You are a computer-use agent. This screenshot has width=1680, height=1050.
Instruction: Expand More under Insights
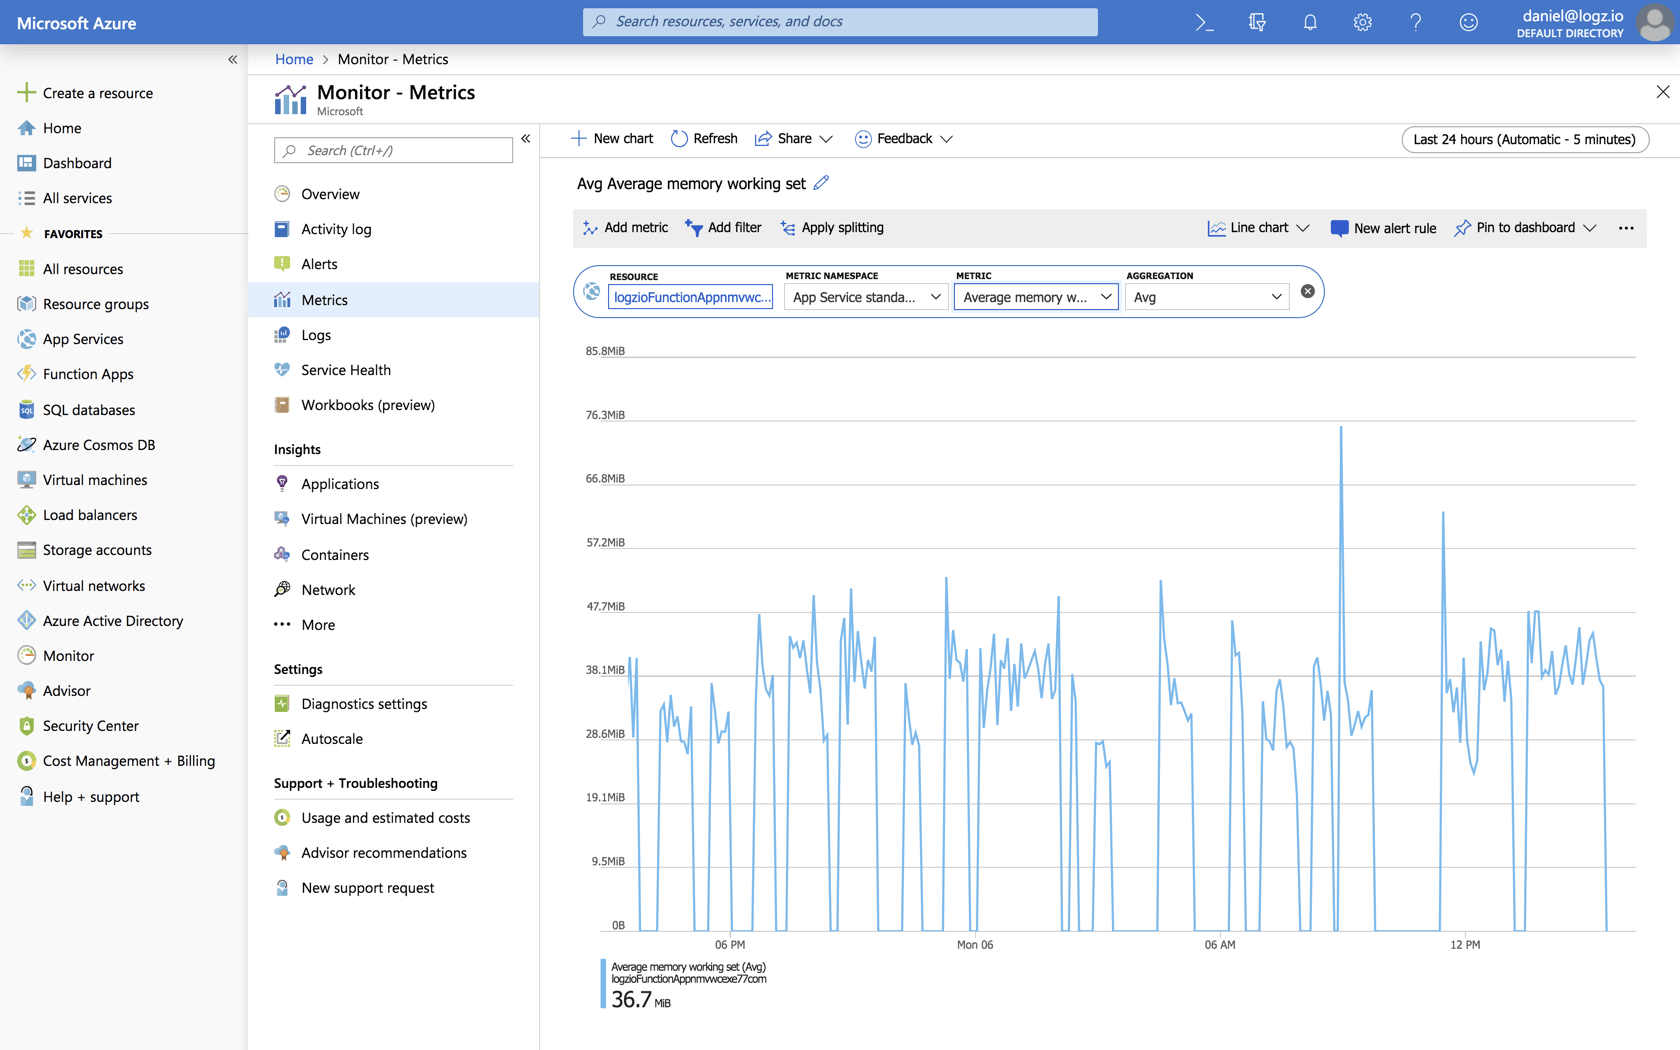[x=318, y=625]
